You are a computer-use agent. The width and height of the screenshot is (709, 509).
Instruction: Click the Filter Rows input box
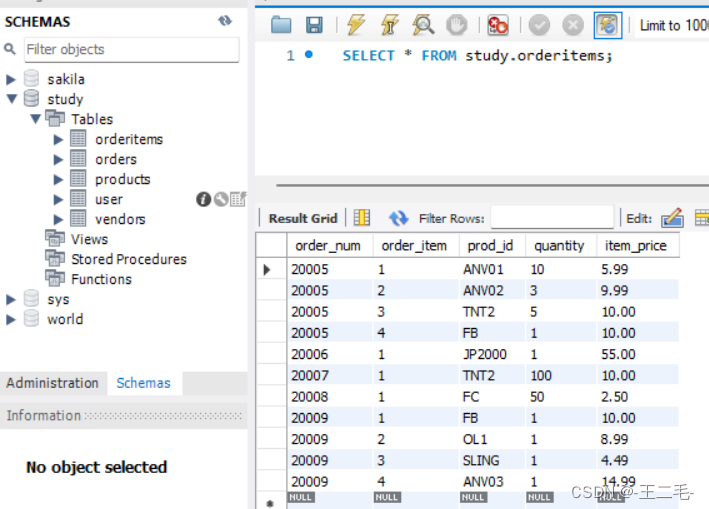point(552,217)
